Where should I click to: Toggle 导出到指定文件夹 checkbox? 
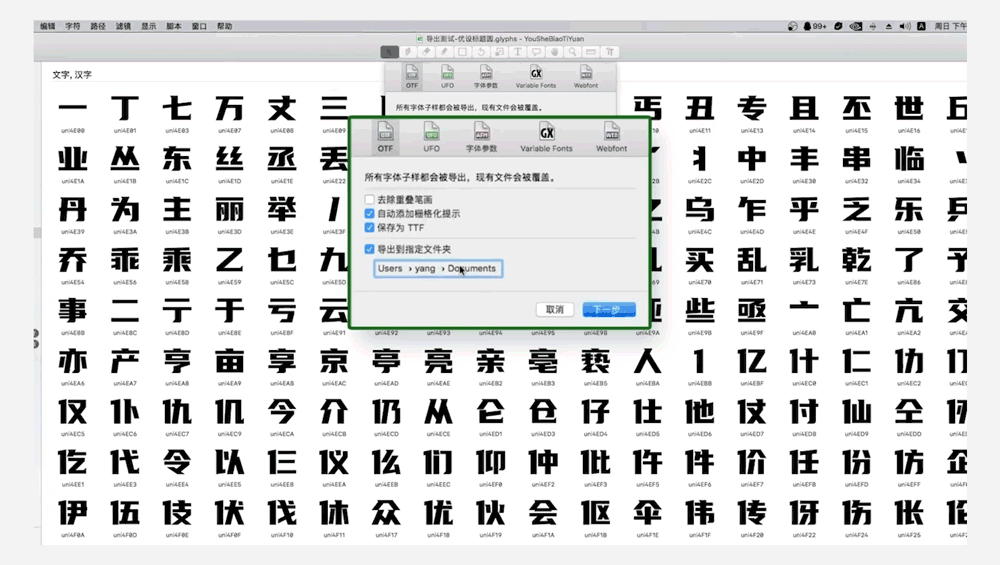(x=369, y=249)
